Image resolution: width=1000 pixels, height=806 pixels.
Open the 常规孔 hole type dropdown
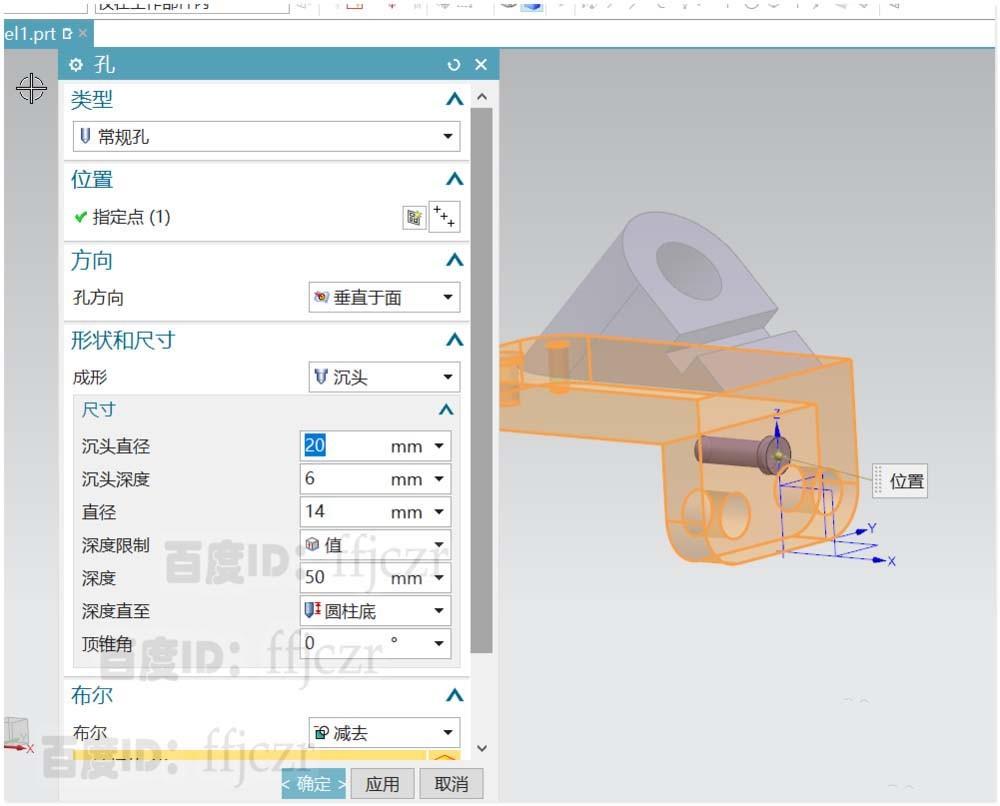(448, 136)
